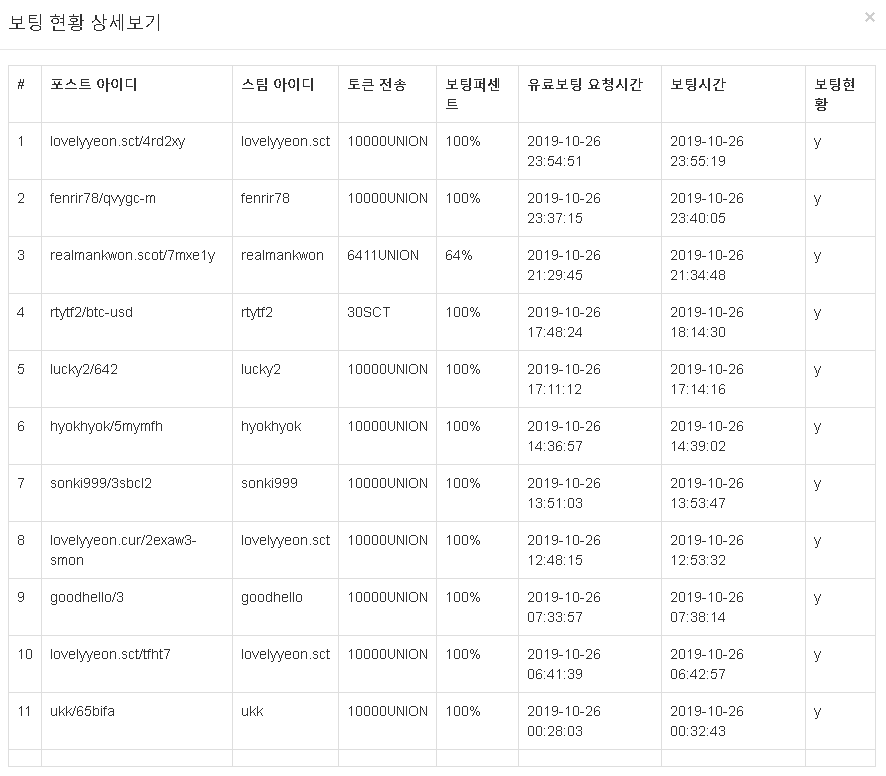The height and width of the screenshot is (776, 886).
Task: Click voting time 2019-10-26 21:34:48
Action: (707, 266)
